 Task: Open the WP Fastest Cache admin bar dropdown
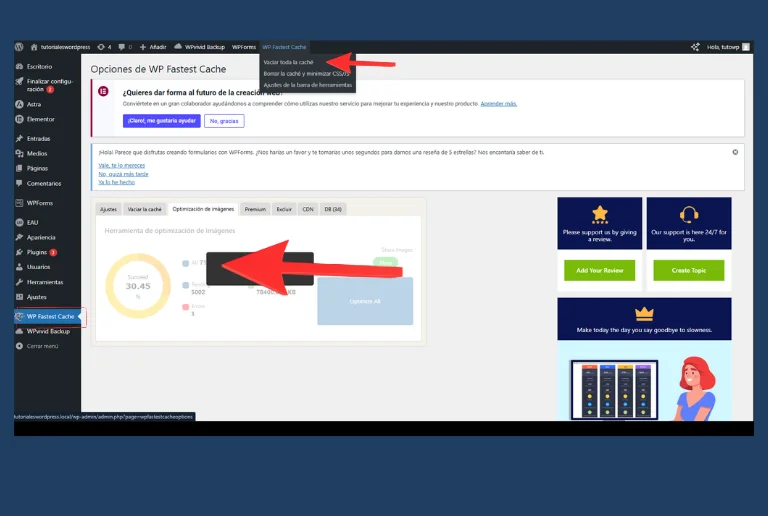(x=285, y=47)
